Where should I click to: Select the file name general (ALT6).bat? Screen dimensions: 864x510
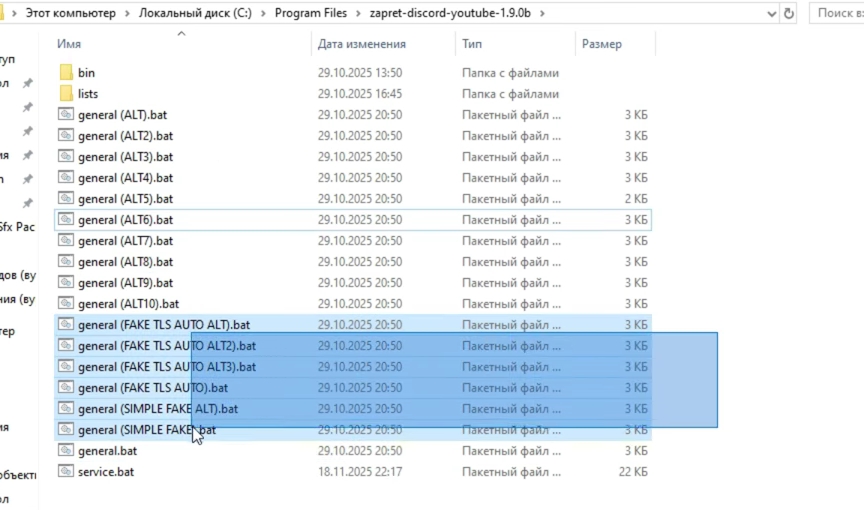(x=126, y=220)
